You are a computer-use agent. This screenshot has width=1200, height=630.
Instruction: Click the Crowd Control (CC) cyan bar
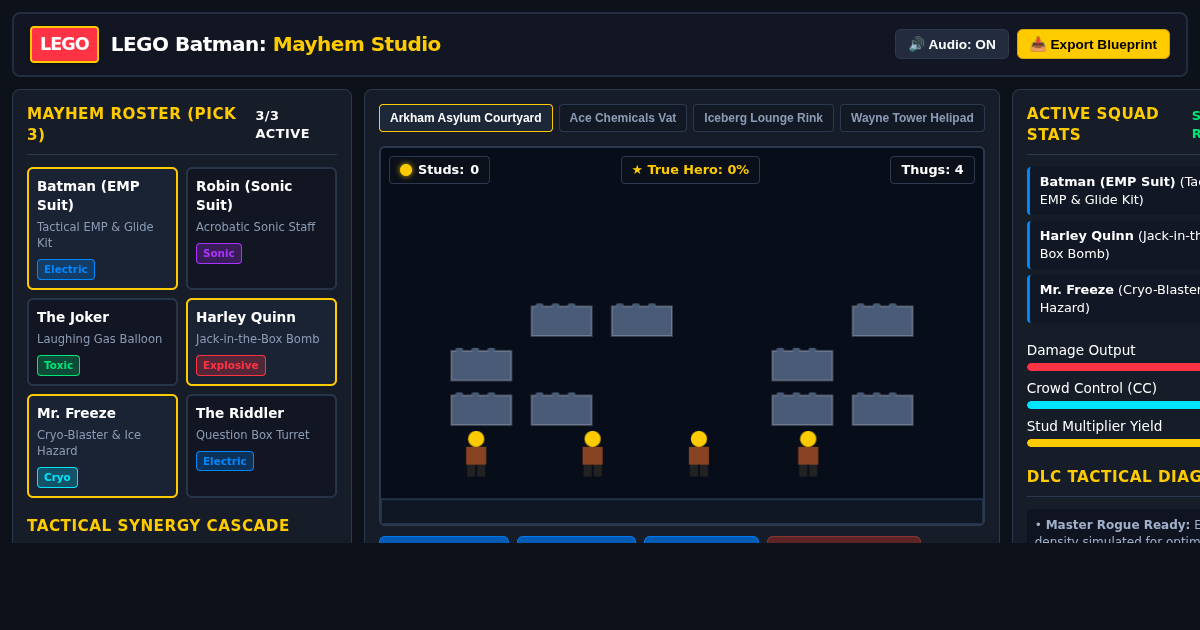(1113, 405)
